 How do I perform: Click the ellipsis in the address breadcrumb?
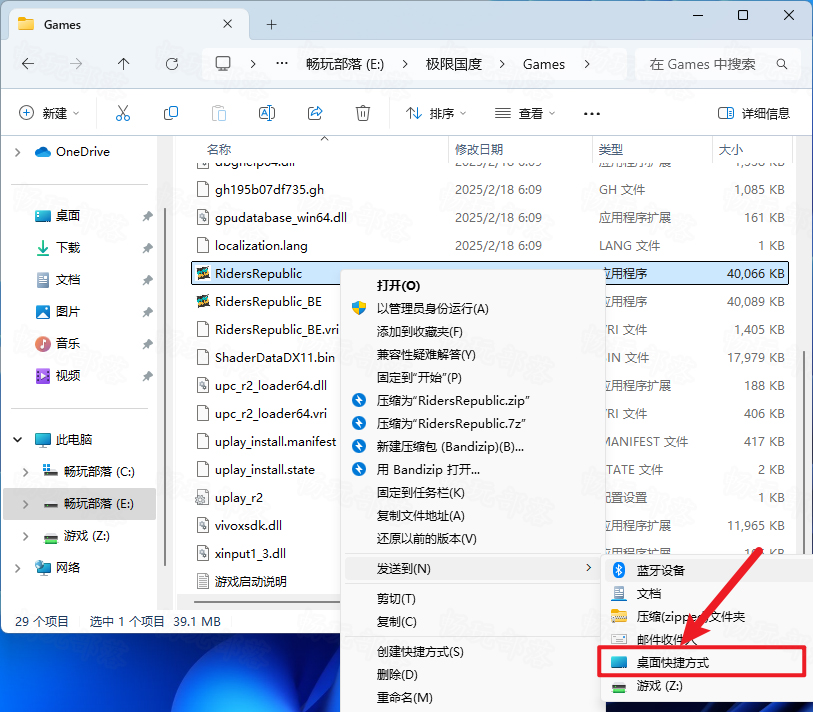(282, 63)
